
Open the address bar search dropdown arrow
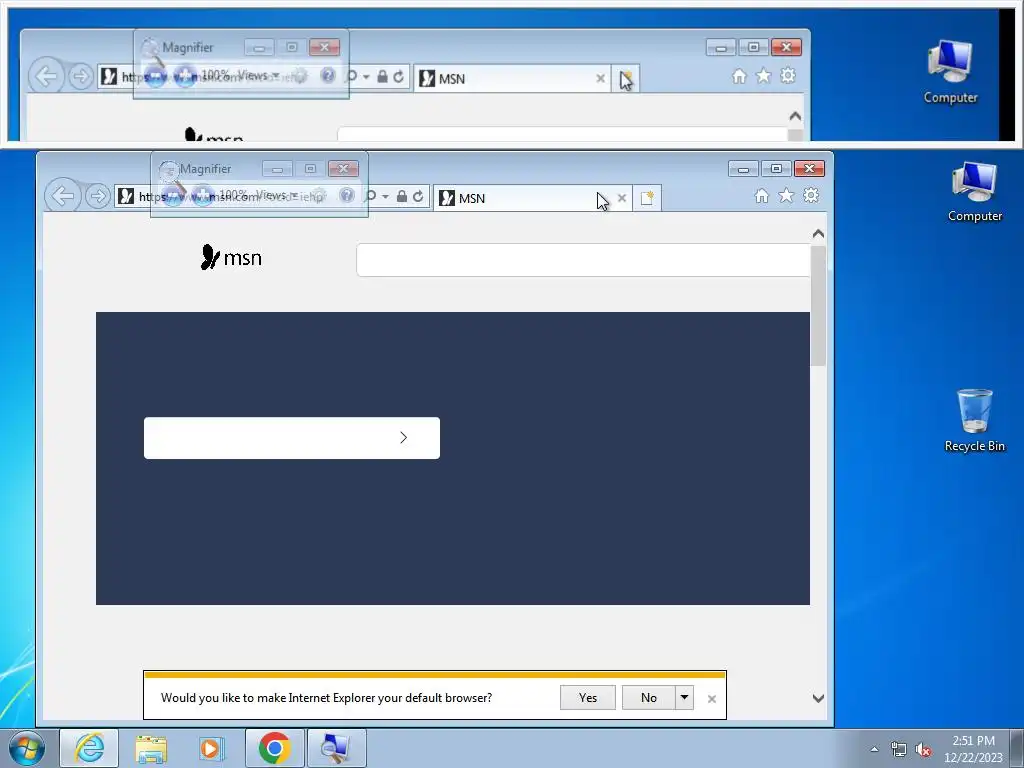[385, 197]
